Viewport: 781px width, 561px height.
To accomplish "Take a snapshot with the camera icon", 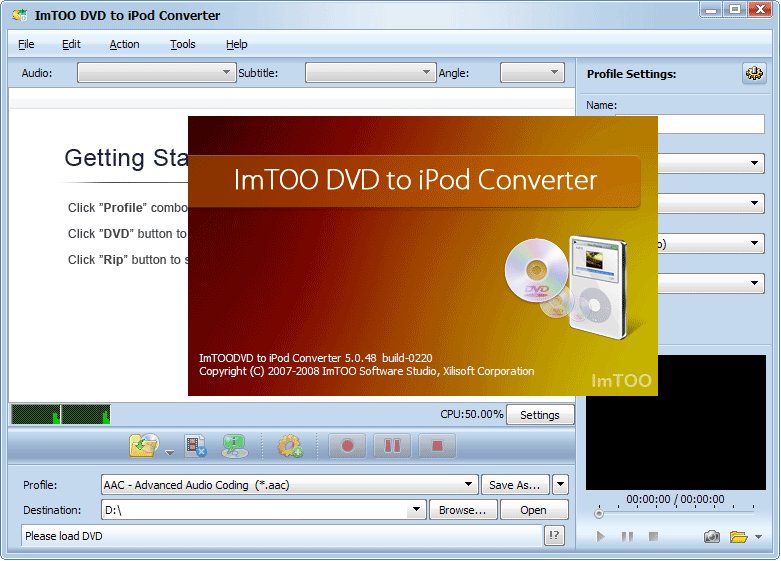I will pyautogui.click(x=711, y=537).
